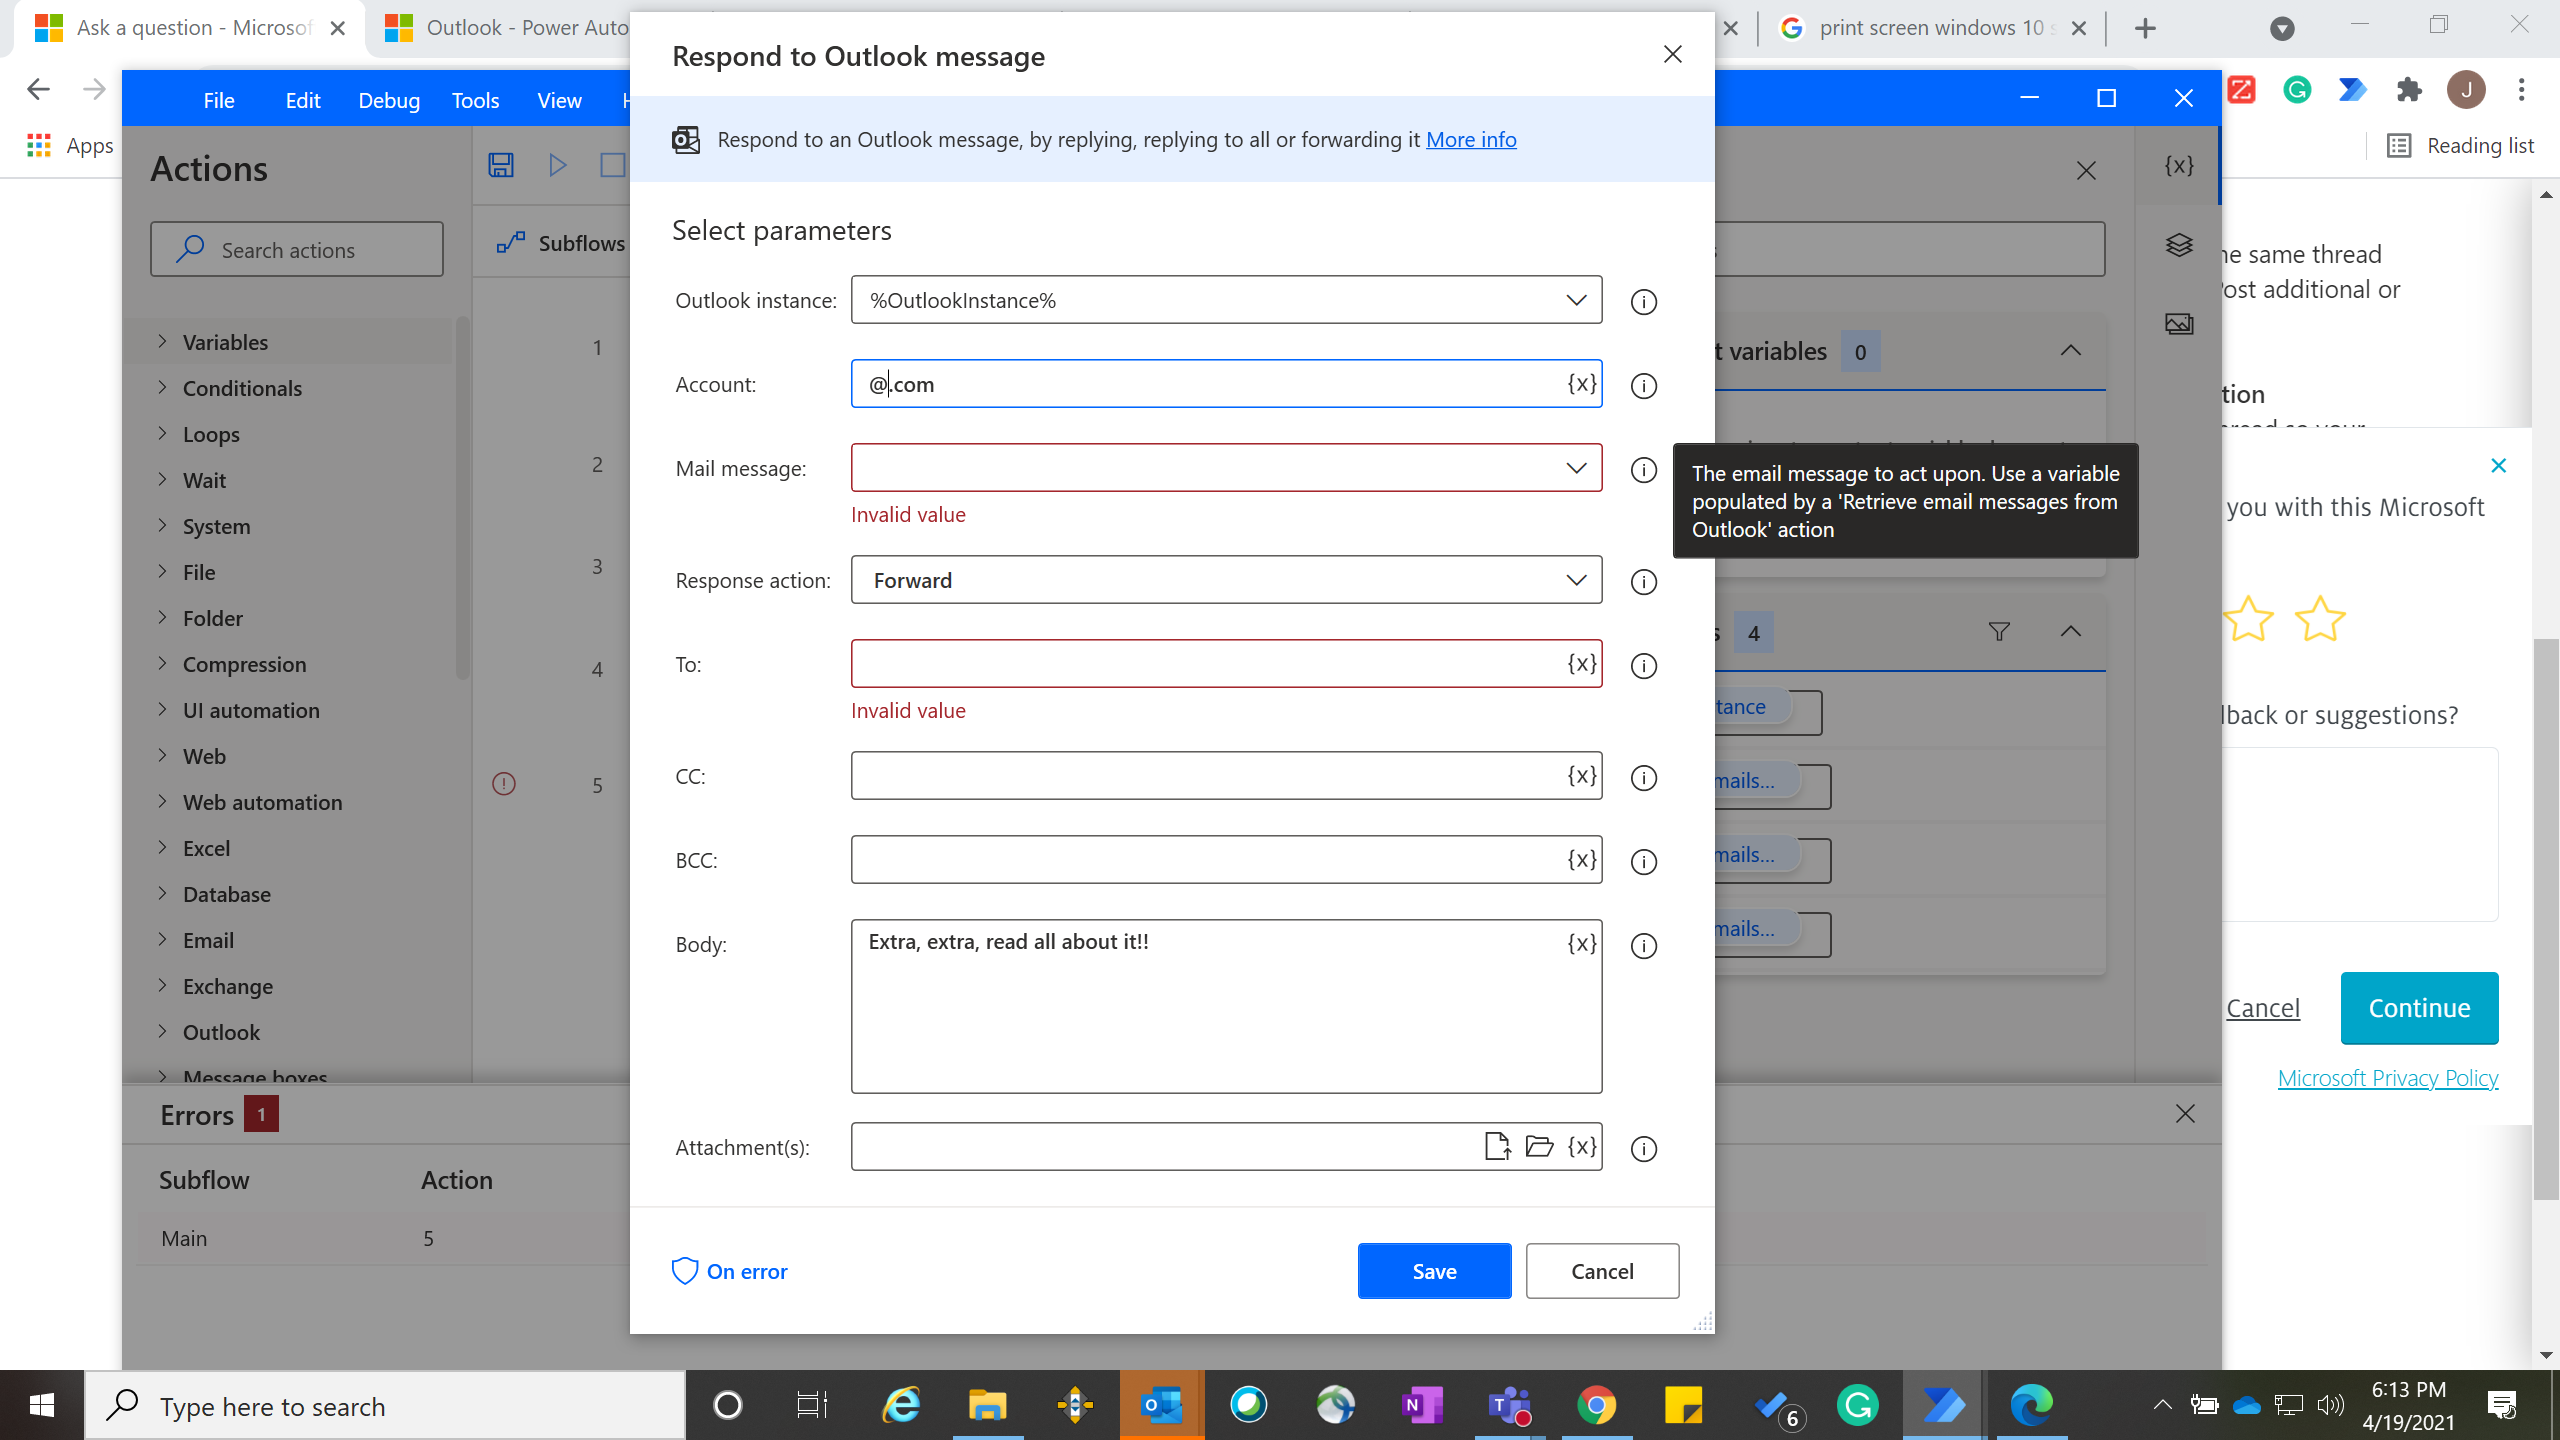This screenshot has height=1440, width=2560.
Task: Click the Run flow play icon
Action: [x=558, y=165]
